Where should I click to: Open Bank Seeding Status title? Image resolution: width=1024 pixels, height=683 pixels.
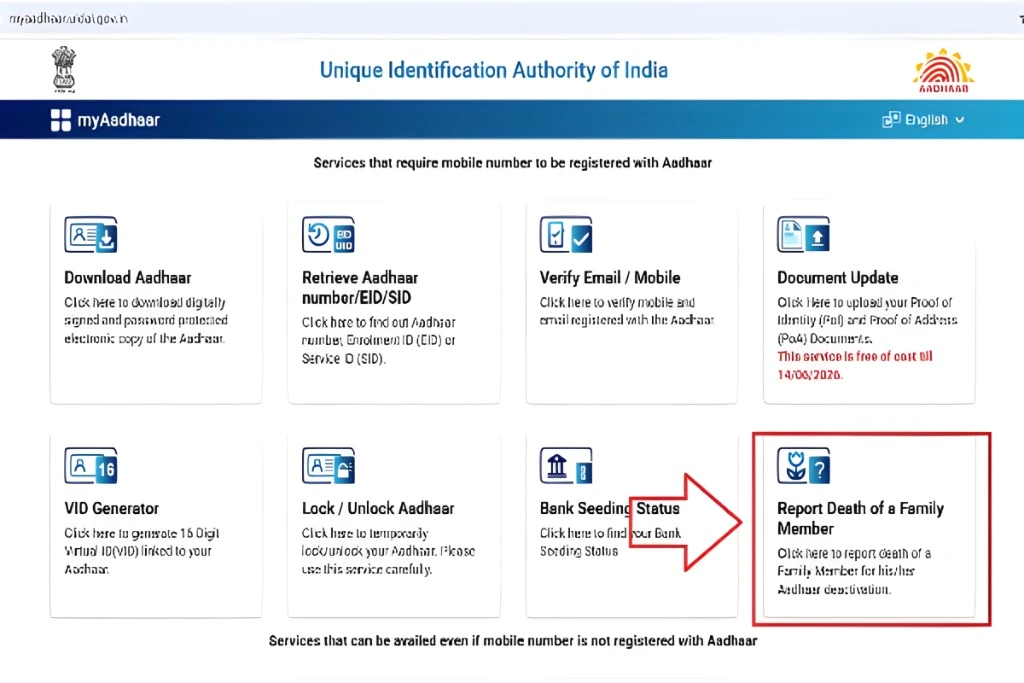click(609, 508)
